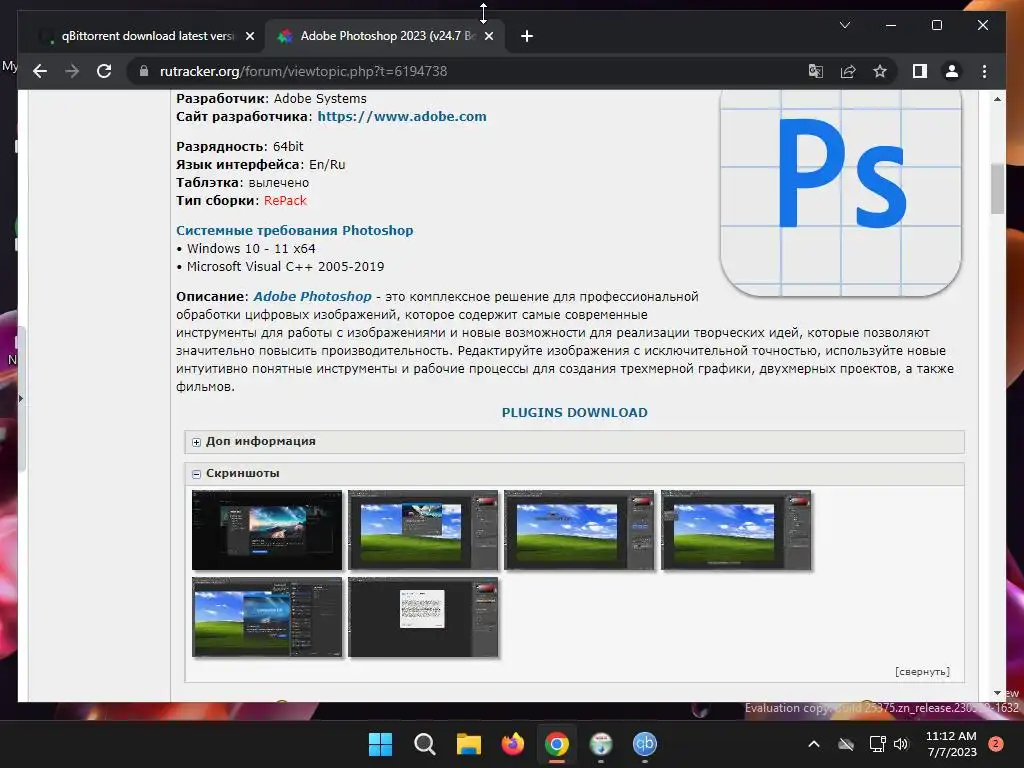Click text "Windows 10 - 11 x64"
This screenshot has width=1024, height=768.
click(x=251, y=249)
